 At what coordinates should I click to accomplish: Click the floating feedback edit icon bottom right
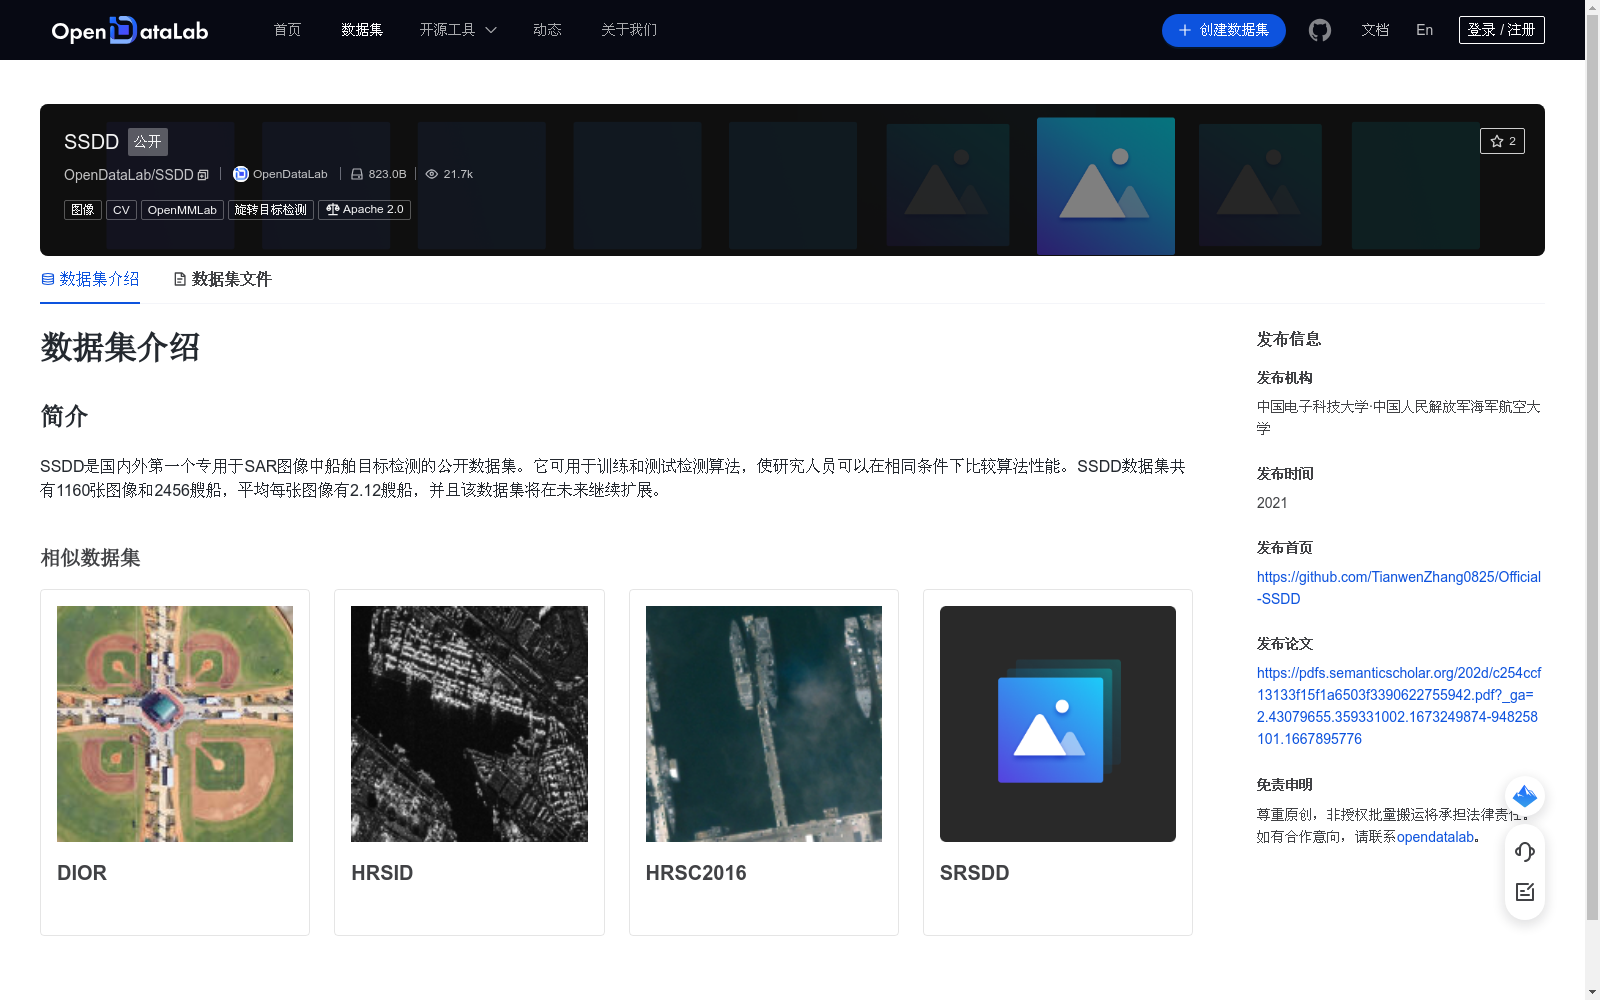click(x=1524, y=892)
